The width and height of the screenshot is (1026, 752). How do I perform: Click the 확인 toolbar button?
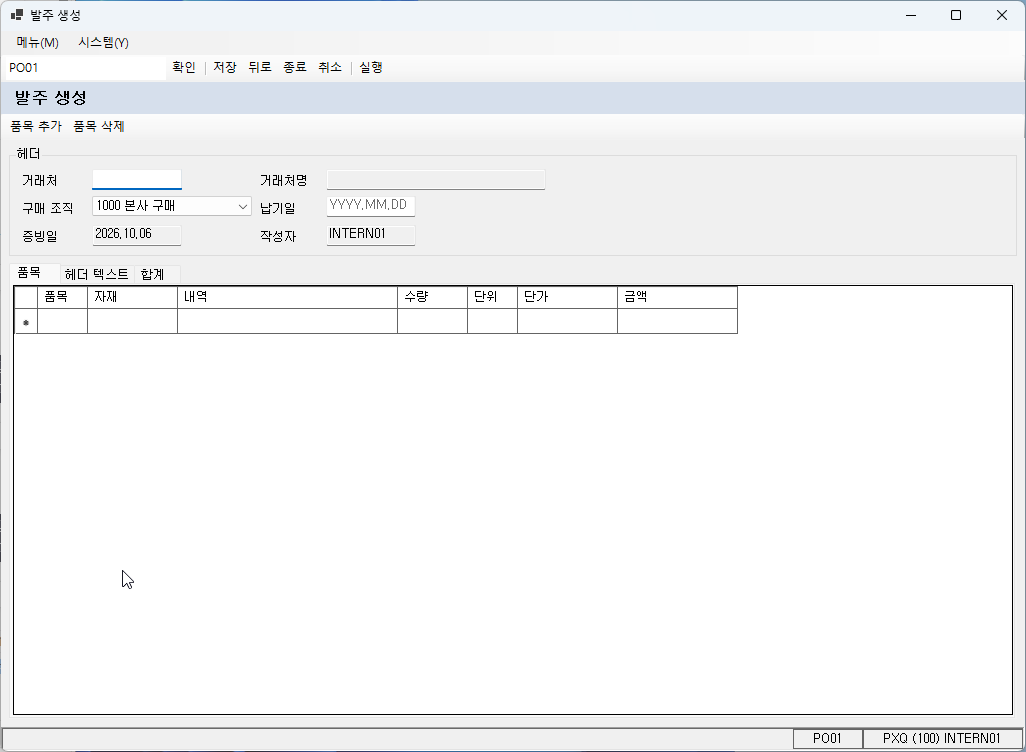click(184, 67)
